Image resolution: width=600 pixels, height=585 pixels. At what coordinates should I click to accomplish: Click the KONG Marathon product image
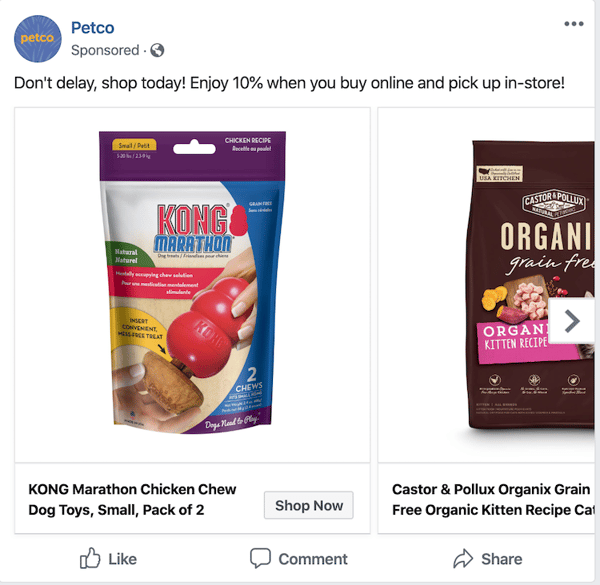(x=192, y=284)
